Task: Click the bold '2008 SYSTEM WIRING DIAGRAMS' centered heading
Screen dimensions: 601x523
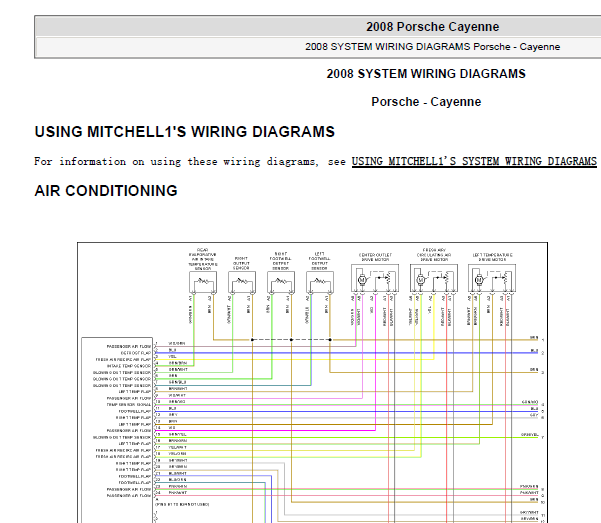Action: tap(426, 74)
